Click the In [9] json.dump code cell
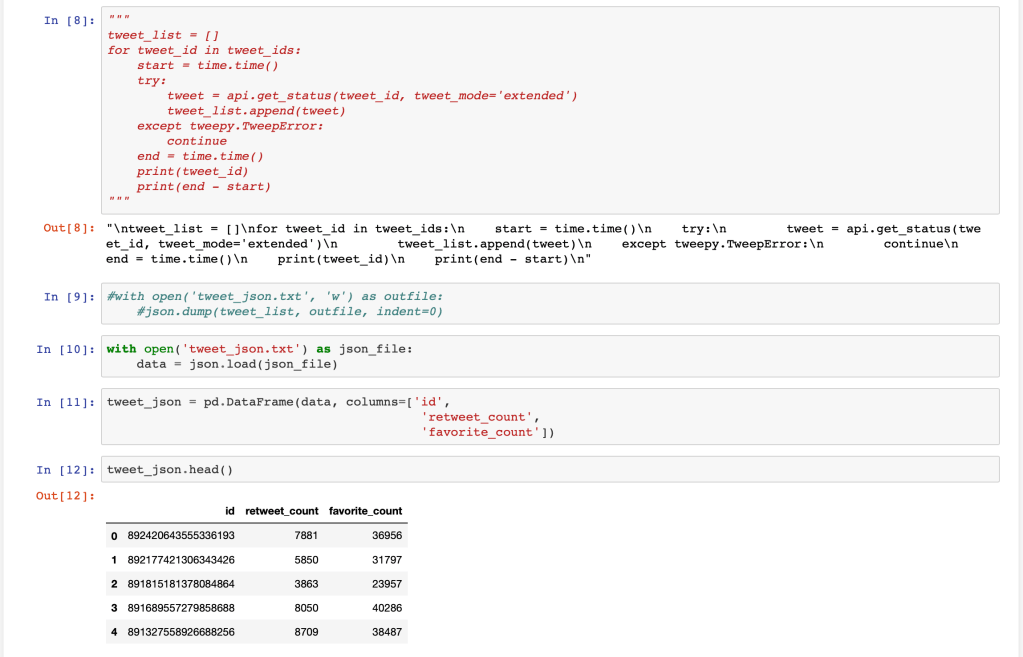This screenshot has width=1023, height=657. click(x=550, y=304)
